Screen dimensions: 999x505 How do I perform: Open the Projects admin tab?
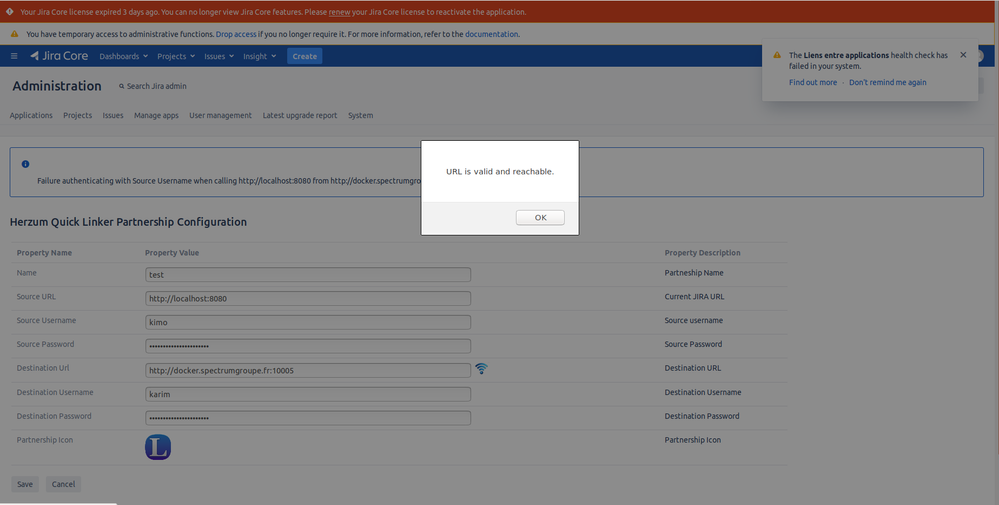(77, 115)
